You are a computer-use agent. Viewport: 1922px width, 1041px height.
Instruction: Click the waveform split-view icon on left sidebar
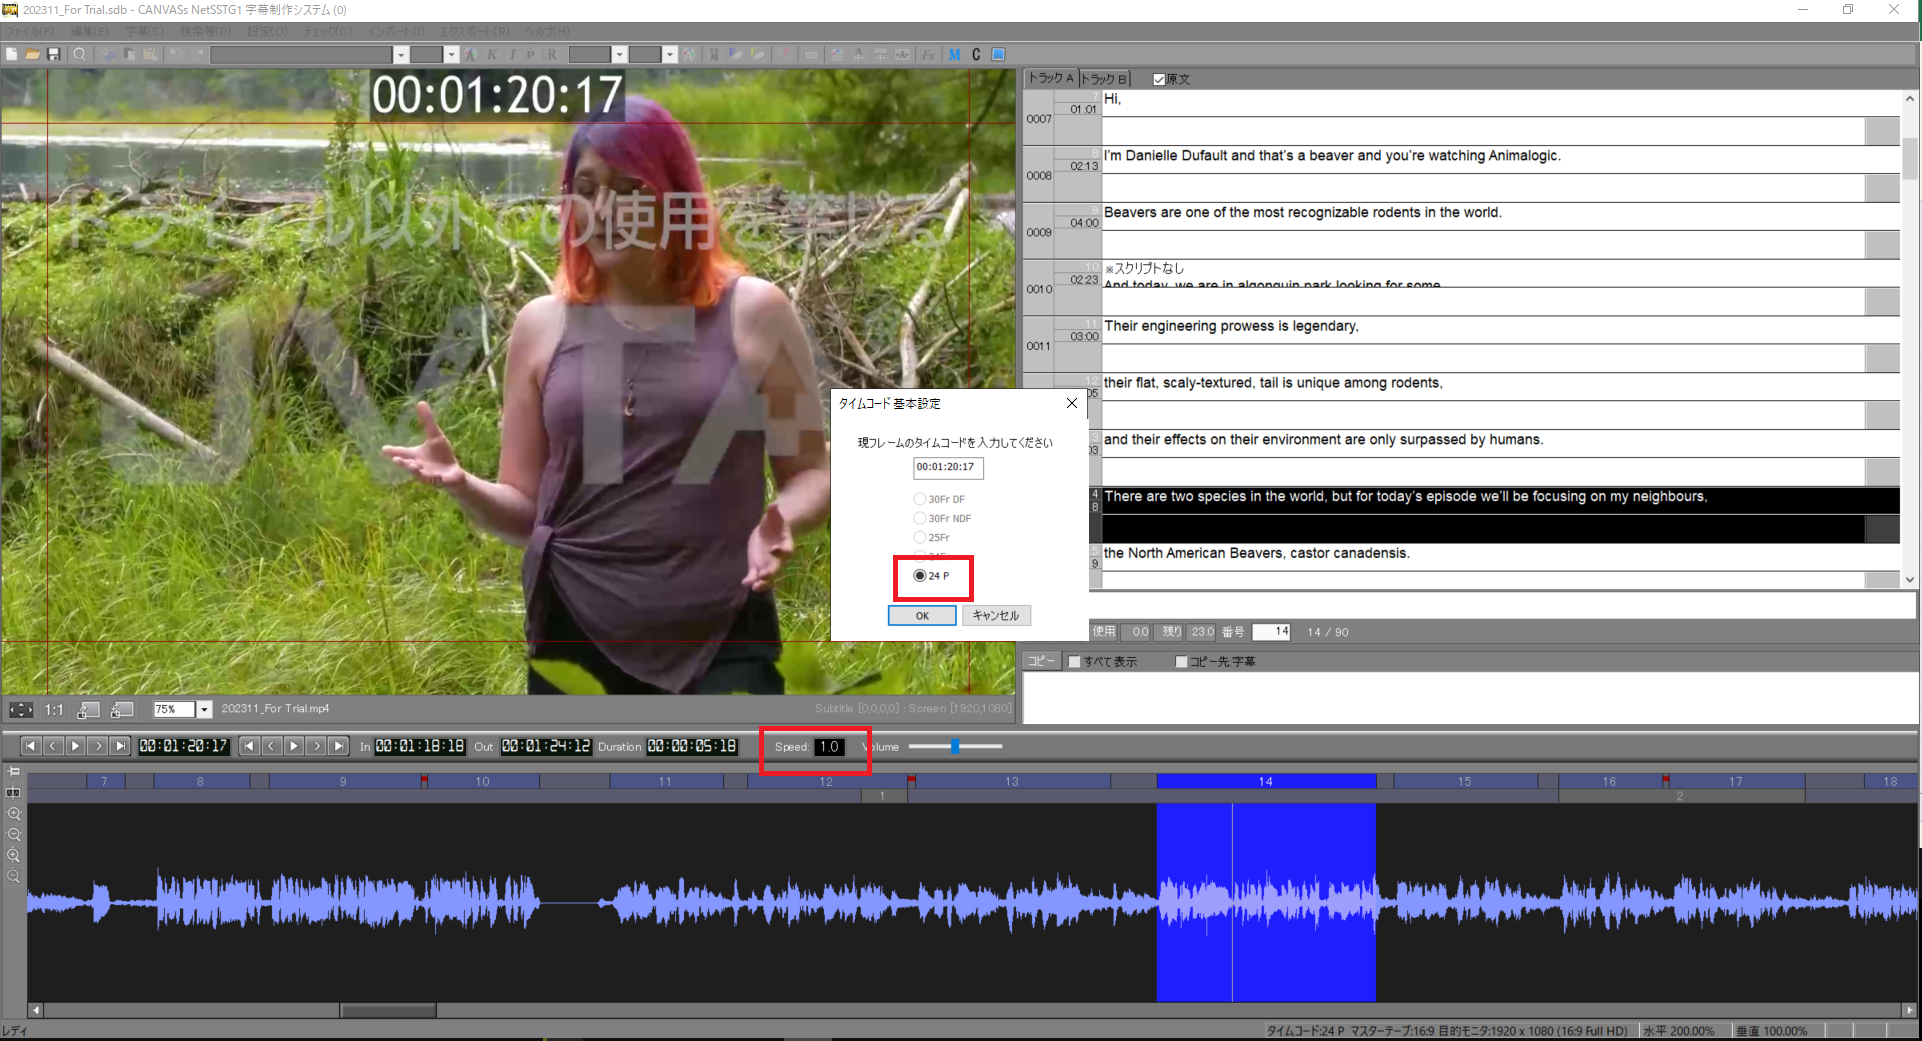tap(14, 792)
